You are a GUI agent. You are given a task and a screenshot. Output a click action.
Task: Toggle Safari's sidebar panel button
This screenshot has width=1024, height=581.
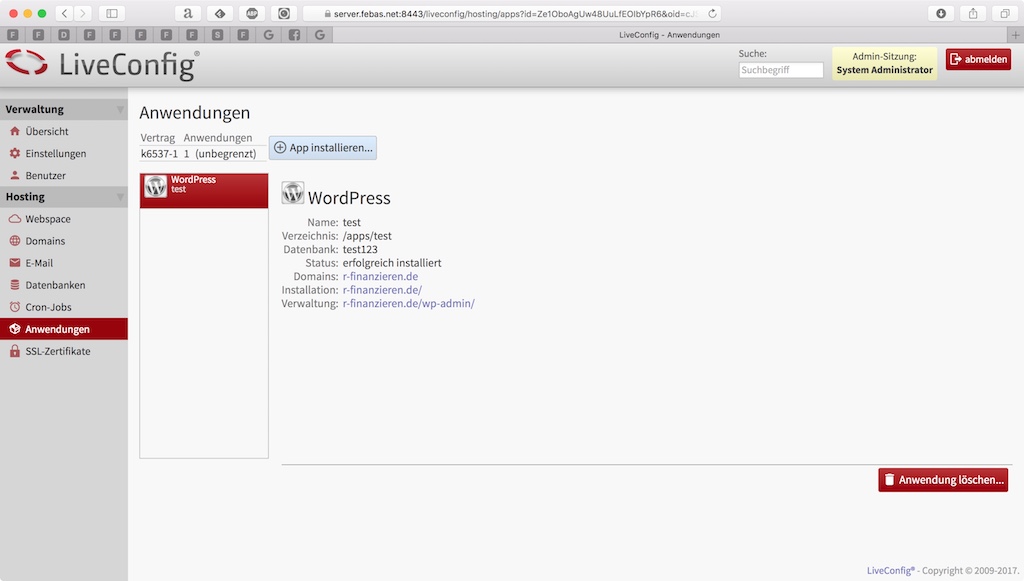pos(112,13)
